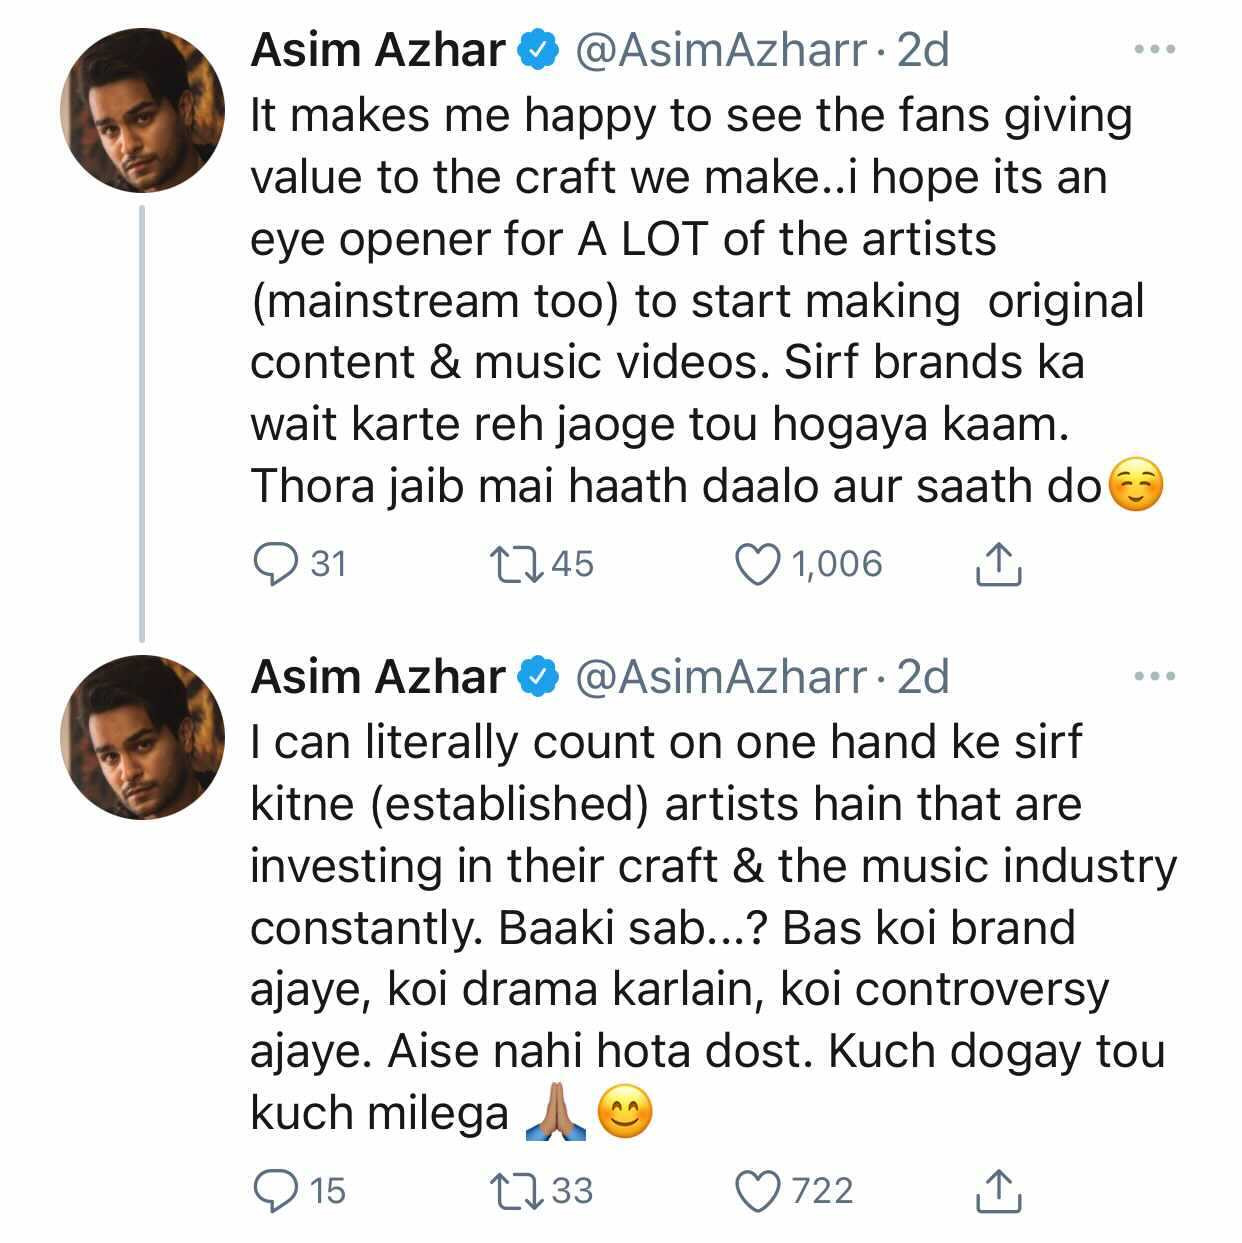Open @AsimAzharr handle in the first tweet

[720, 50]
